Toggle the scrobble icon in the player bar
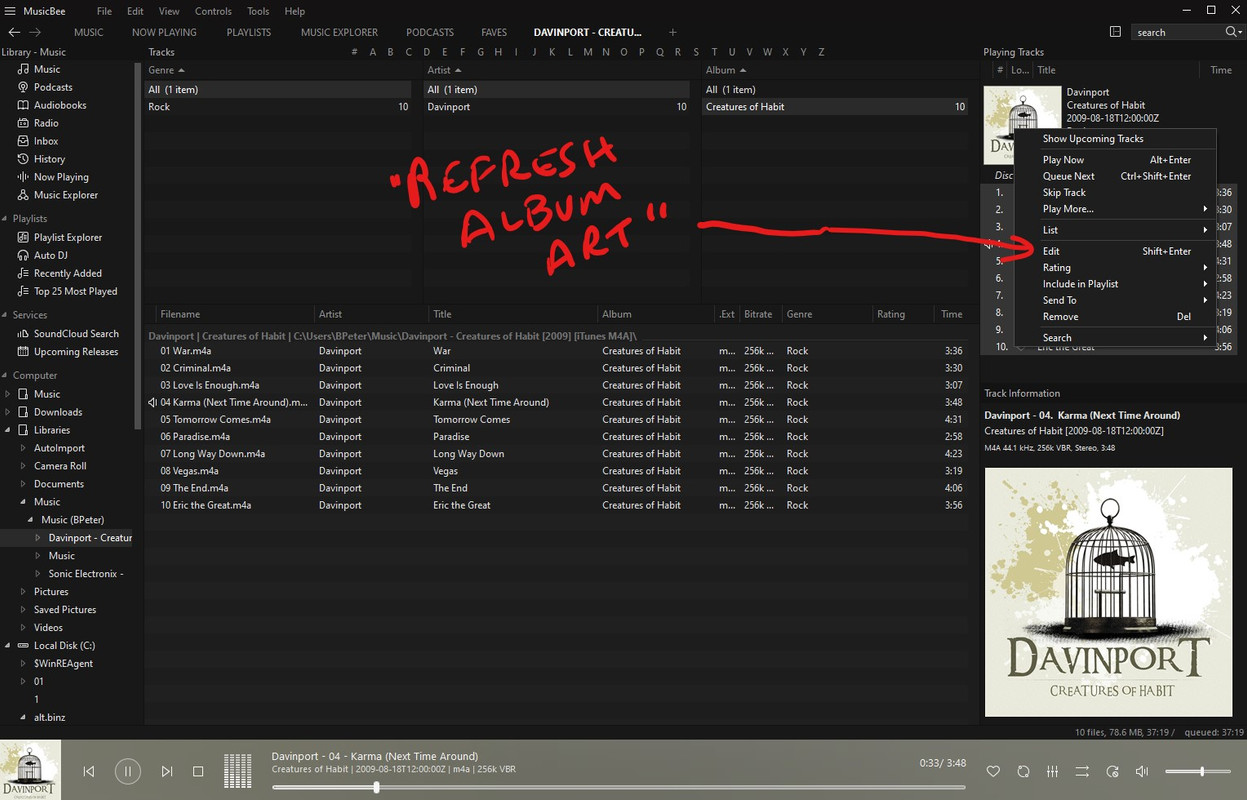The width and height of the screenshot is (1247, 800). 1023,771
